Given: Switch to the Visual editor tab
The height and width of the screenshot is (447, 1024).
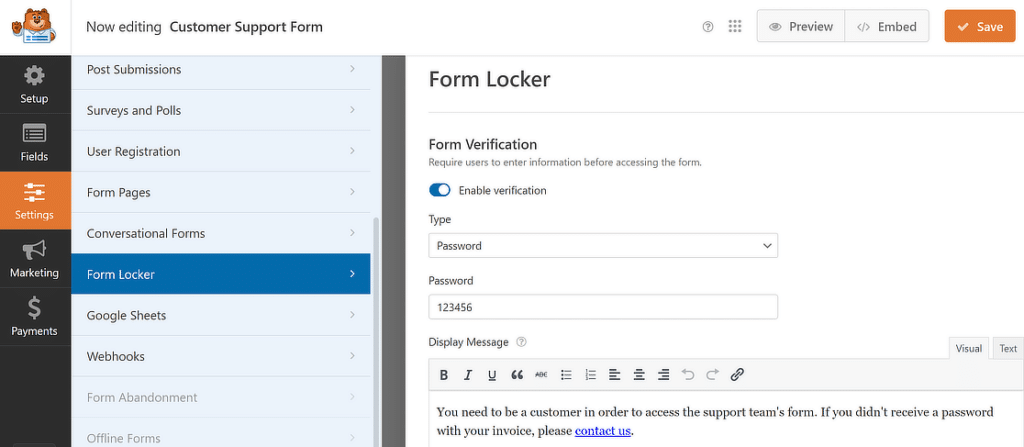Looking at the screenshot, I should (x=968, y=348).
